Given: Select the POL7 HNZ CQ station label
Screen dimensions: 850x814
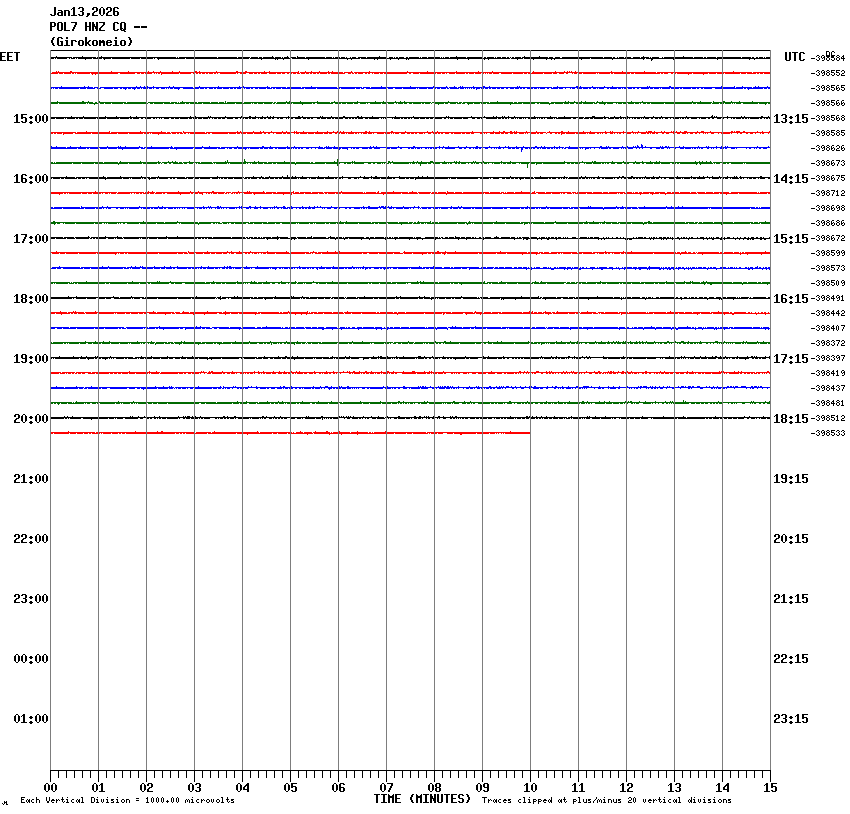Looking at the screenshot, I should (x=99, y=27).
